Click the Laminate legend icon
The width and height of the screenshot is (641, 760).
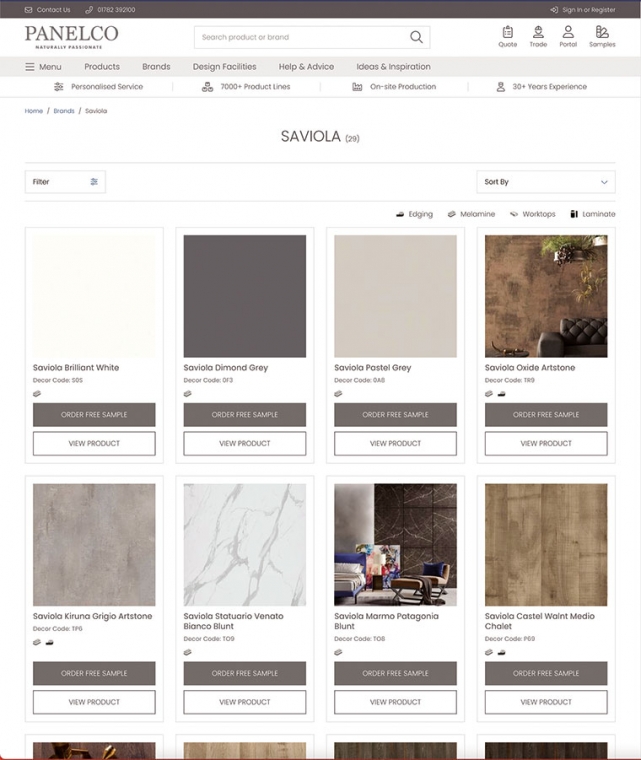[574, 214]
